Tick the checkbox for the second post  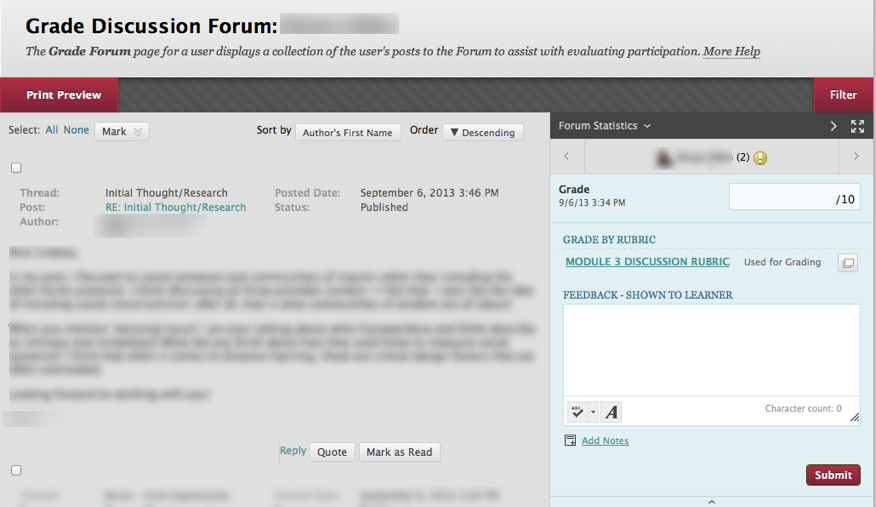16,470
